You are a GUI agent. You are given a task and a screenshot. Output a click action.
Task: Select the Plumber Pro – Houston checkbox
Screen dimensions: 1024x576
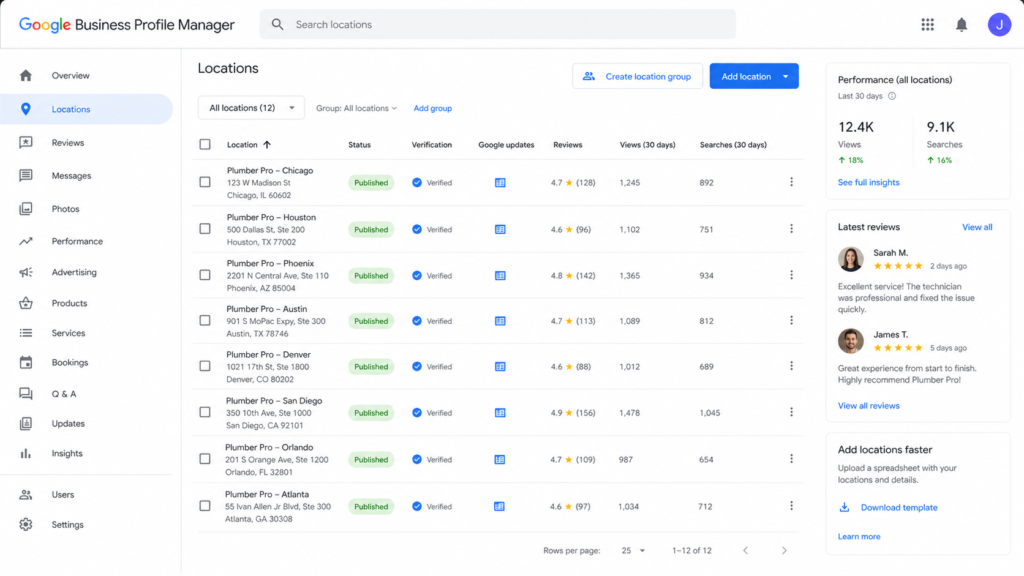pos(205,229)
